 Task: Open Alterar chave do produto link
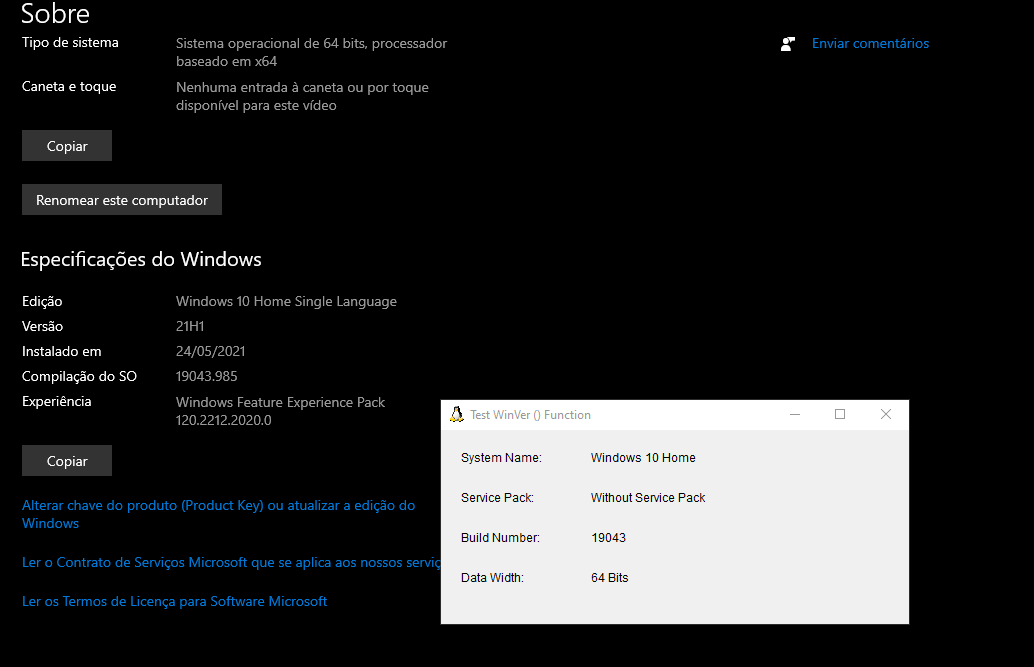pyautogui.click(x=218, y=514)
